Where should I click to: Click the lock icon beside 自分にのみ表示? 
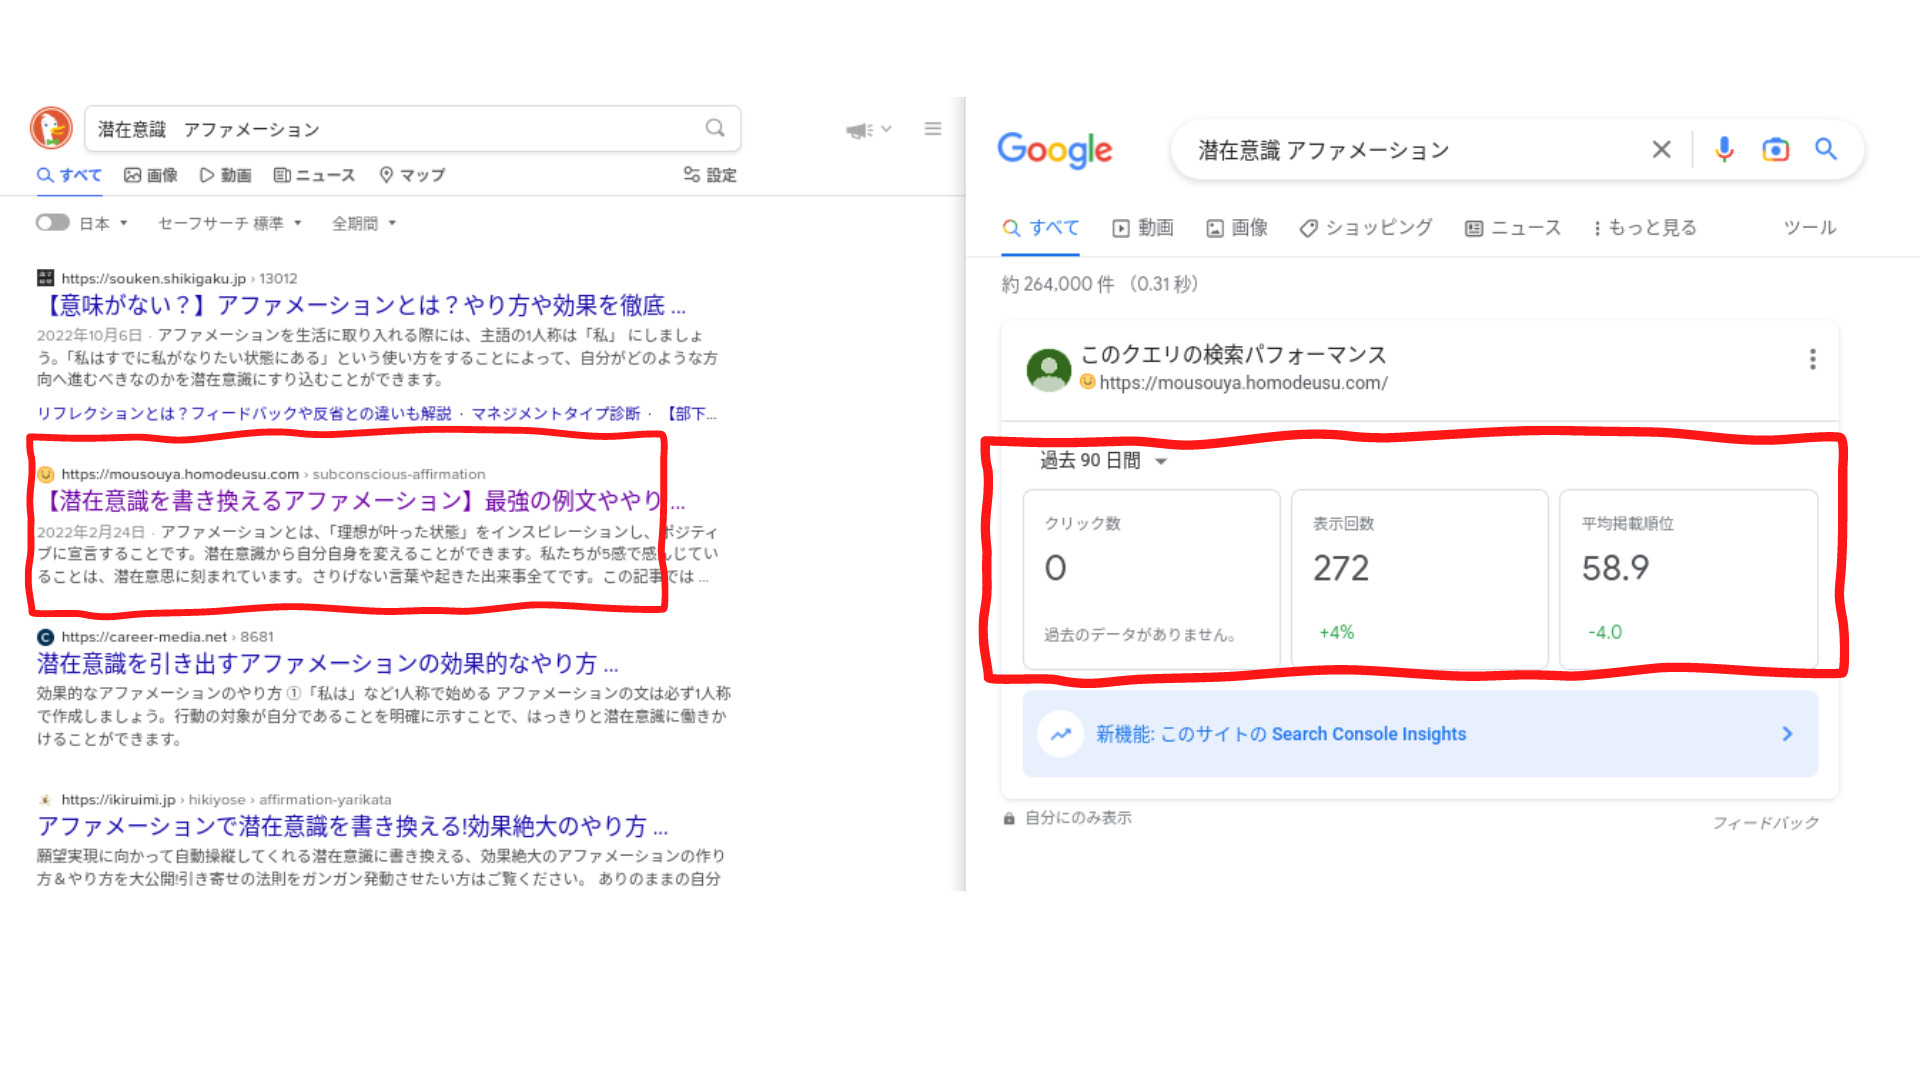point(1009,818)
